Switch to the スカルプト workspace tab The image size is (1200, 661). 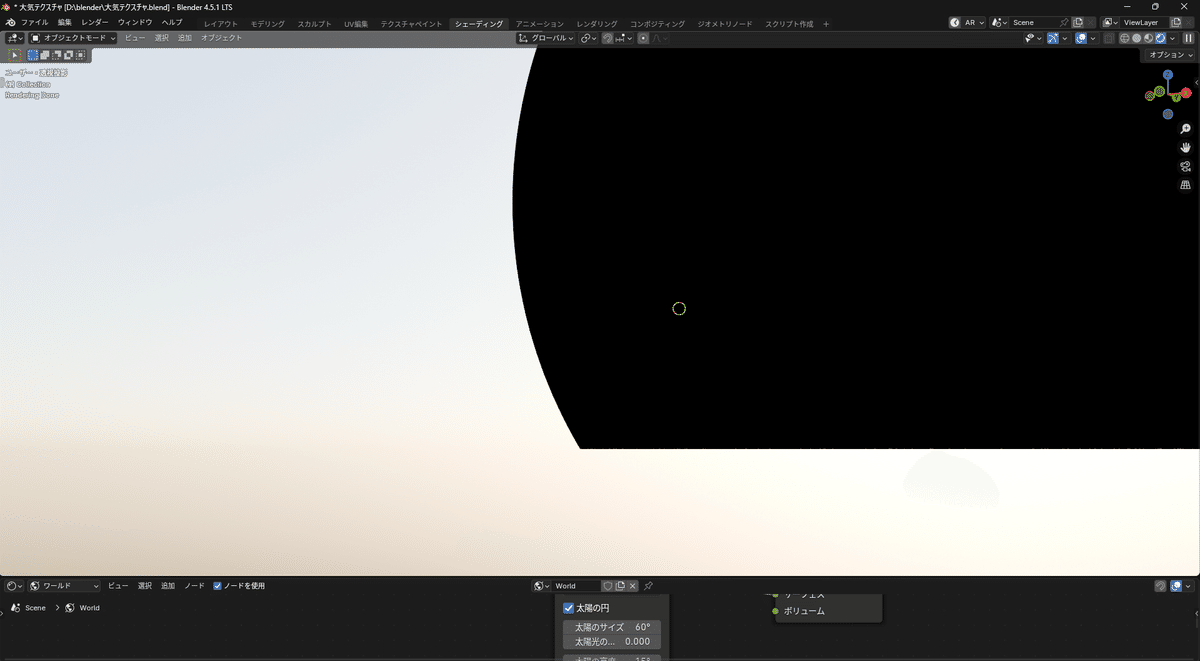pos(314,23)
